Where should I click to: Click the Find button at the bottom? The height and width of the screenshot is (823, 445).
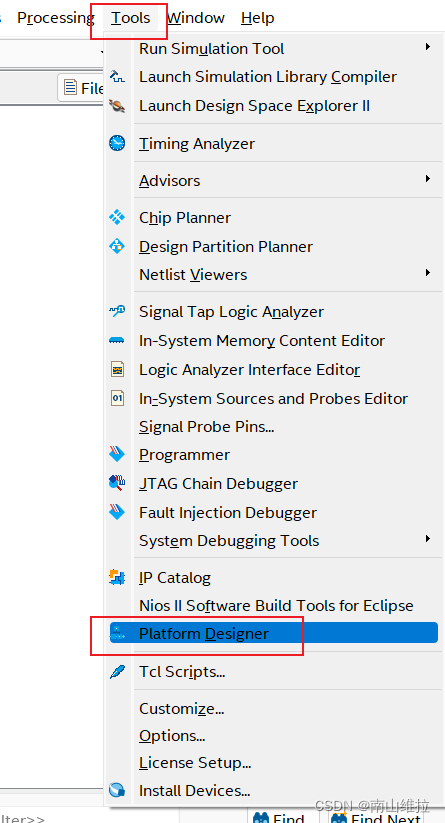[x=279, y=817]
